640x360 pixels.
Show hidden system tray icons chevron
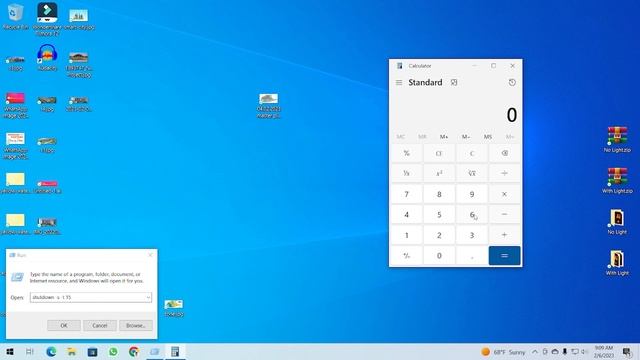point(535,351)
